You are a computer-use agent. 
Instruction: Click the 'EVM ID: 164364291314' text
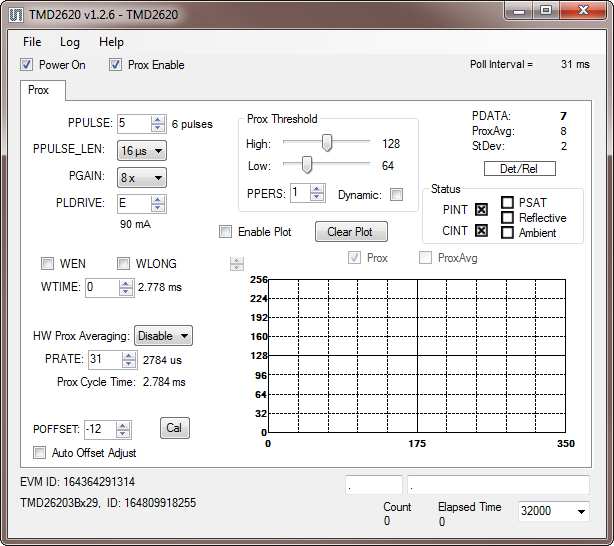78,482
